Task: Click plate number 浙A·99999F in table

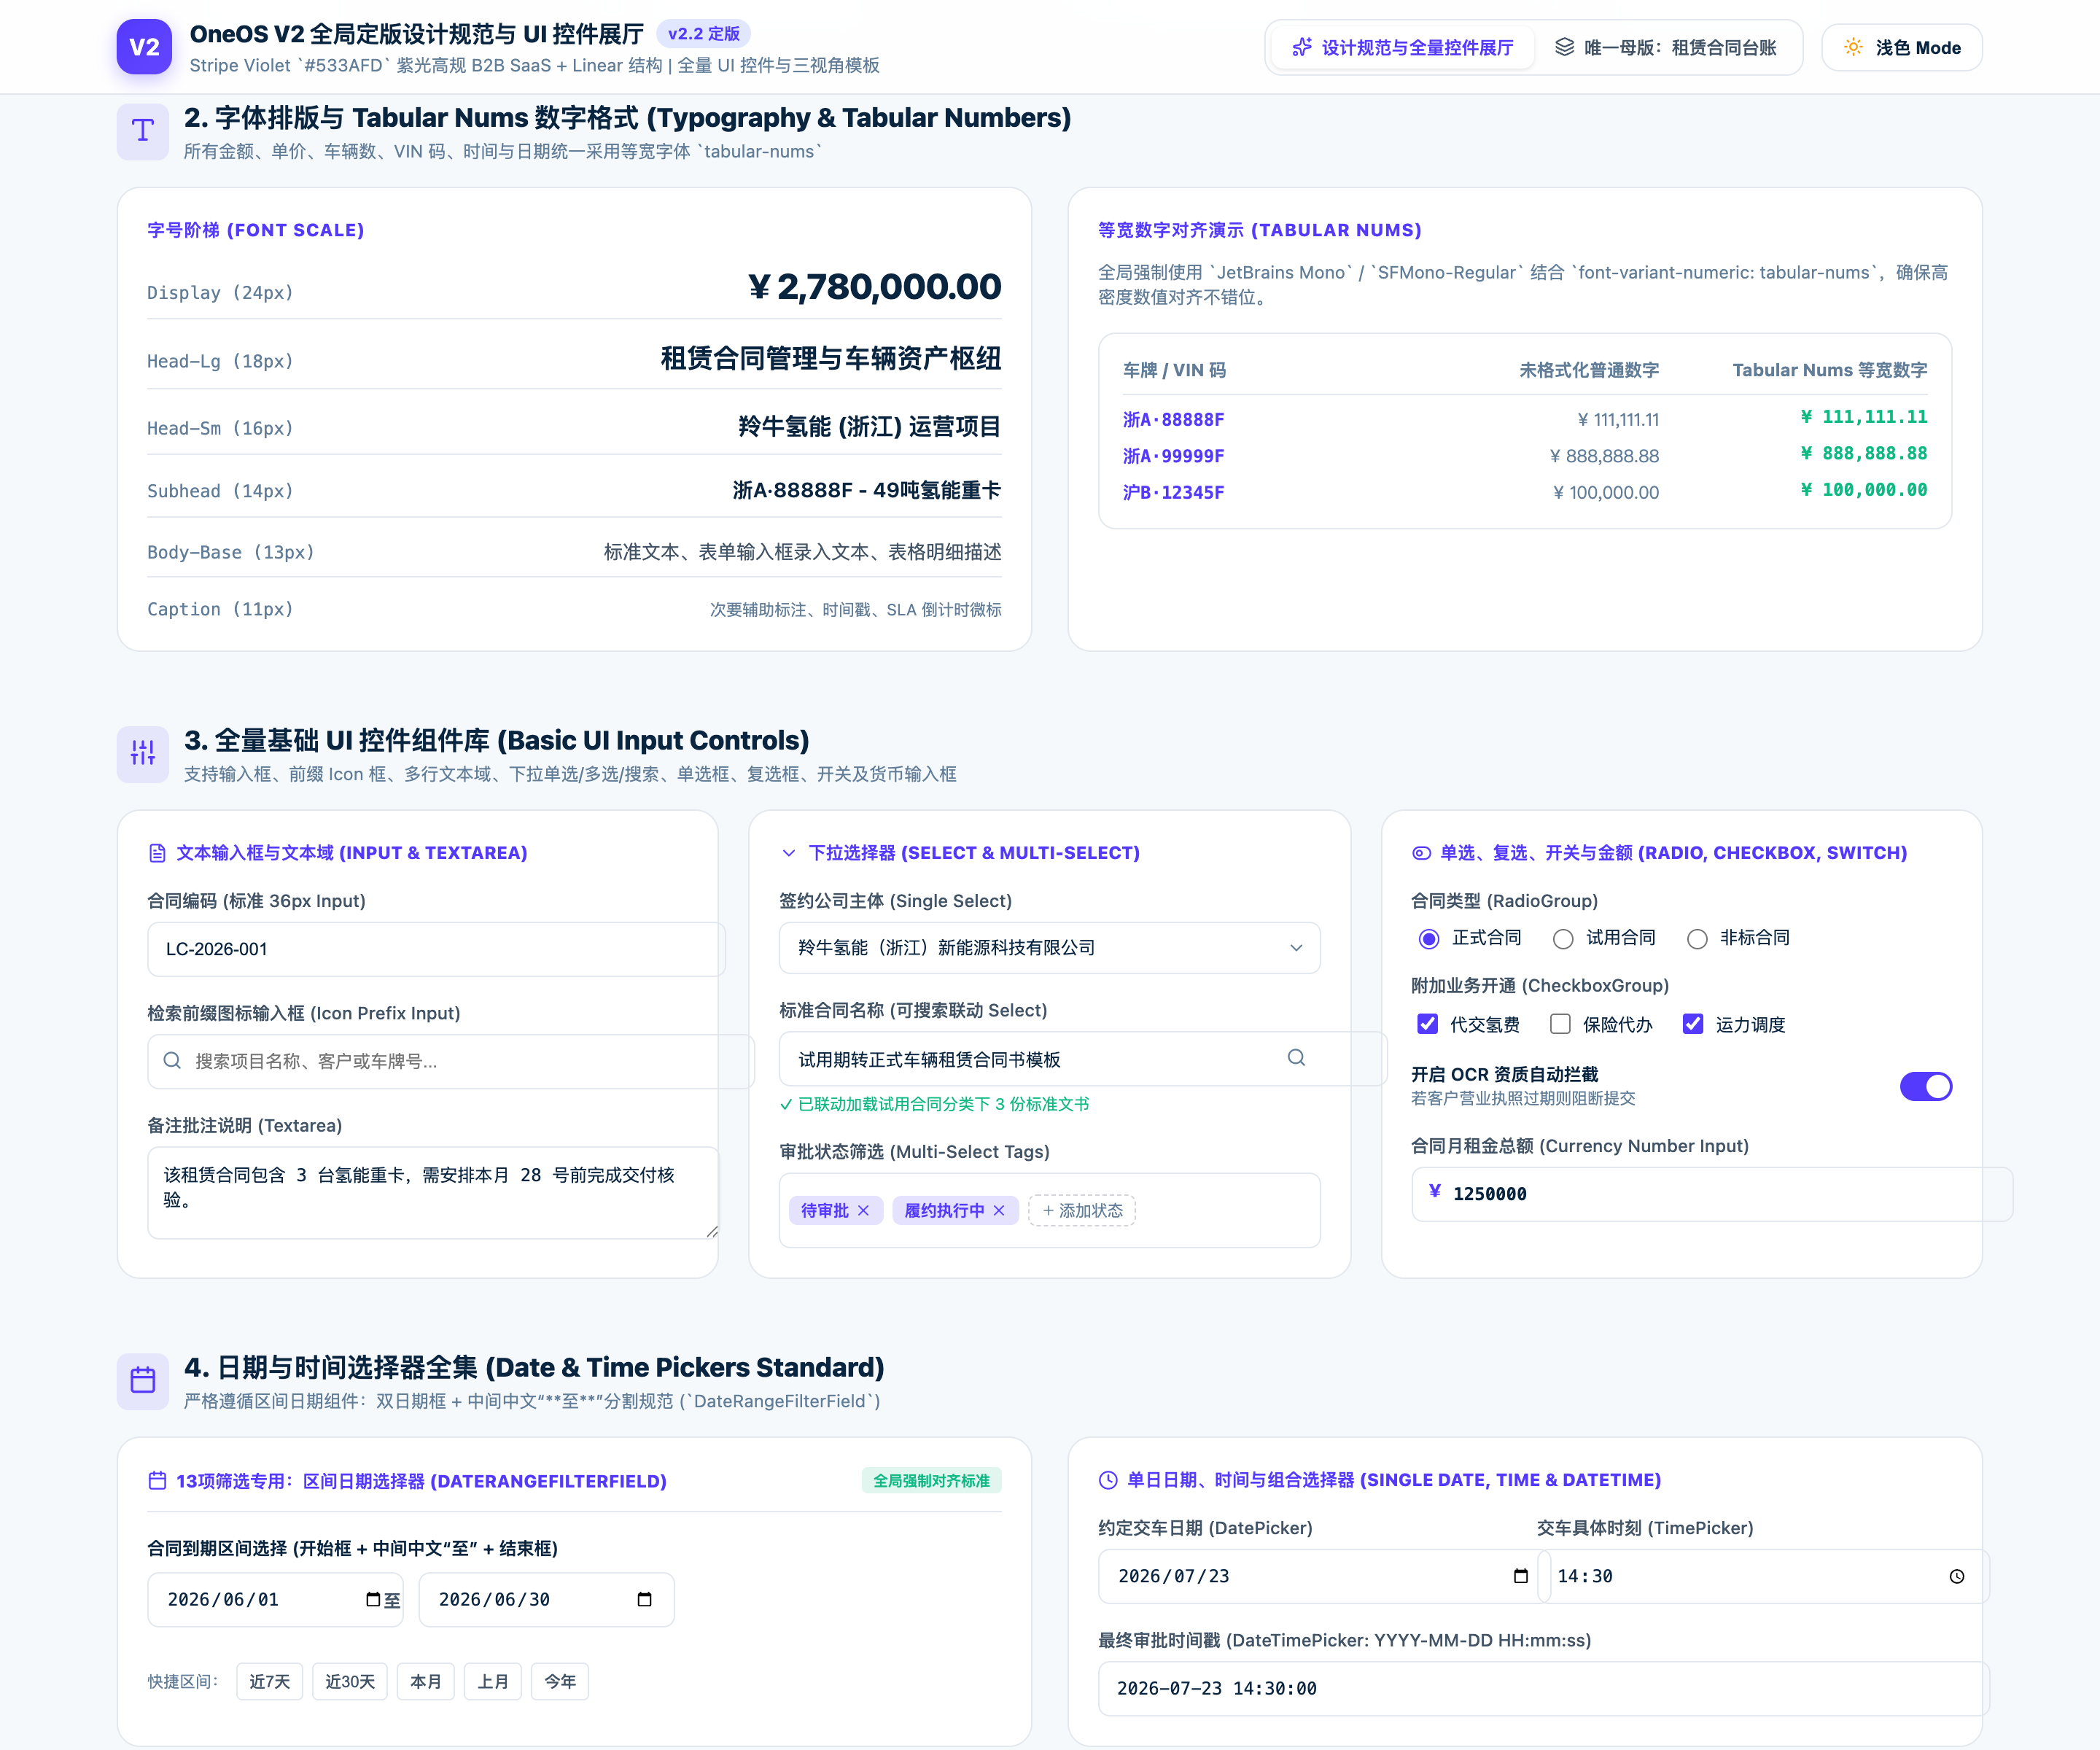Action: 1173,456
